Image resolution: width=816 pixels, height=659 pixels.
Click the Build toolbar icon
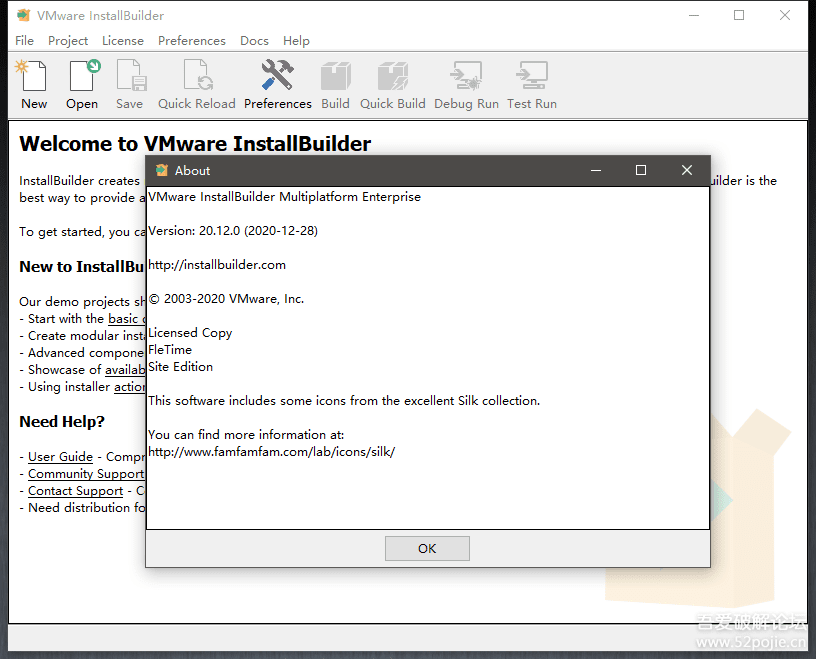click(335, 84)
